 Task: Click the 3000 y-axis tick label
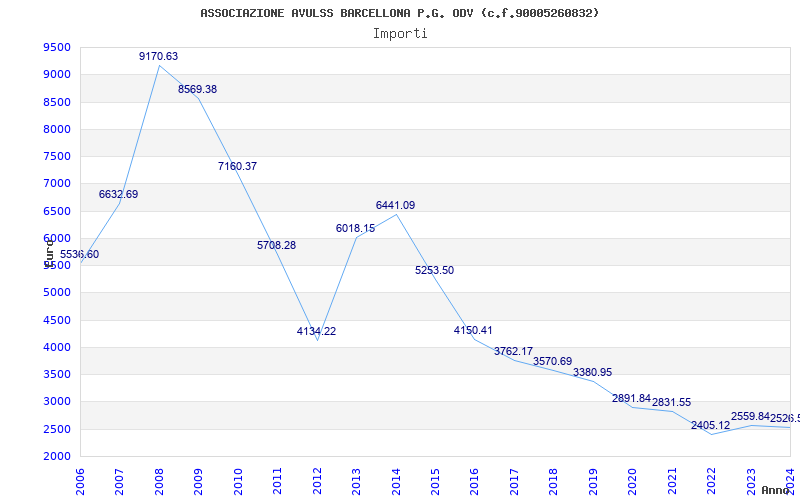pos(57,402)
